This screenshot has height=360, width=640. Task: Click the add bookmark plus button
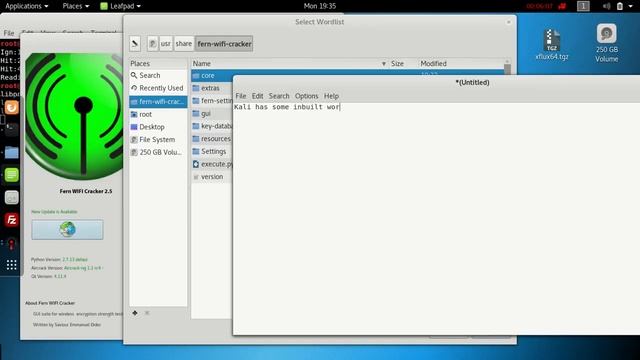[x=135, y=313]
